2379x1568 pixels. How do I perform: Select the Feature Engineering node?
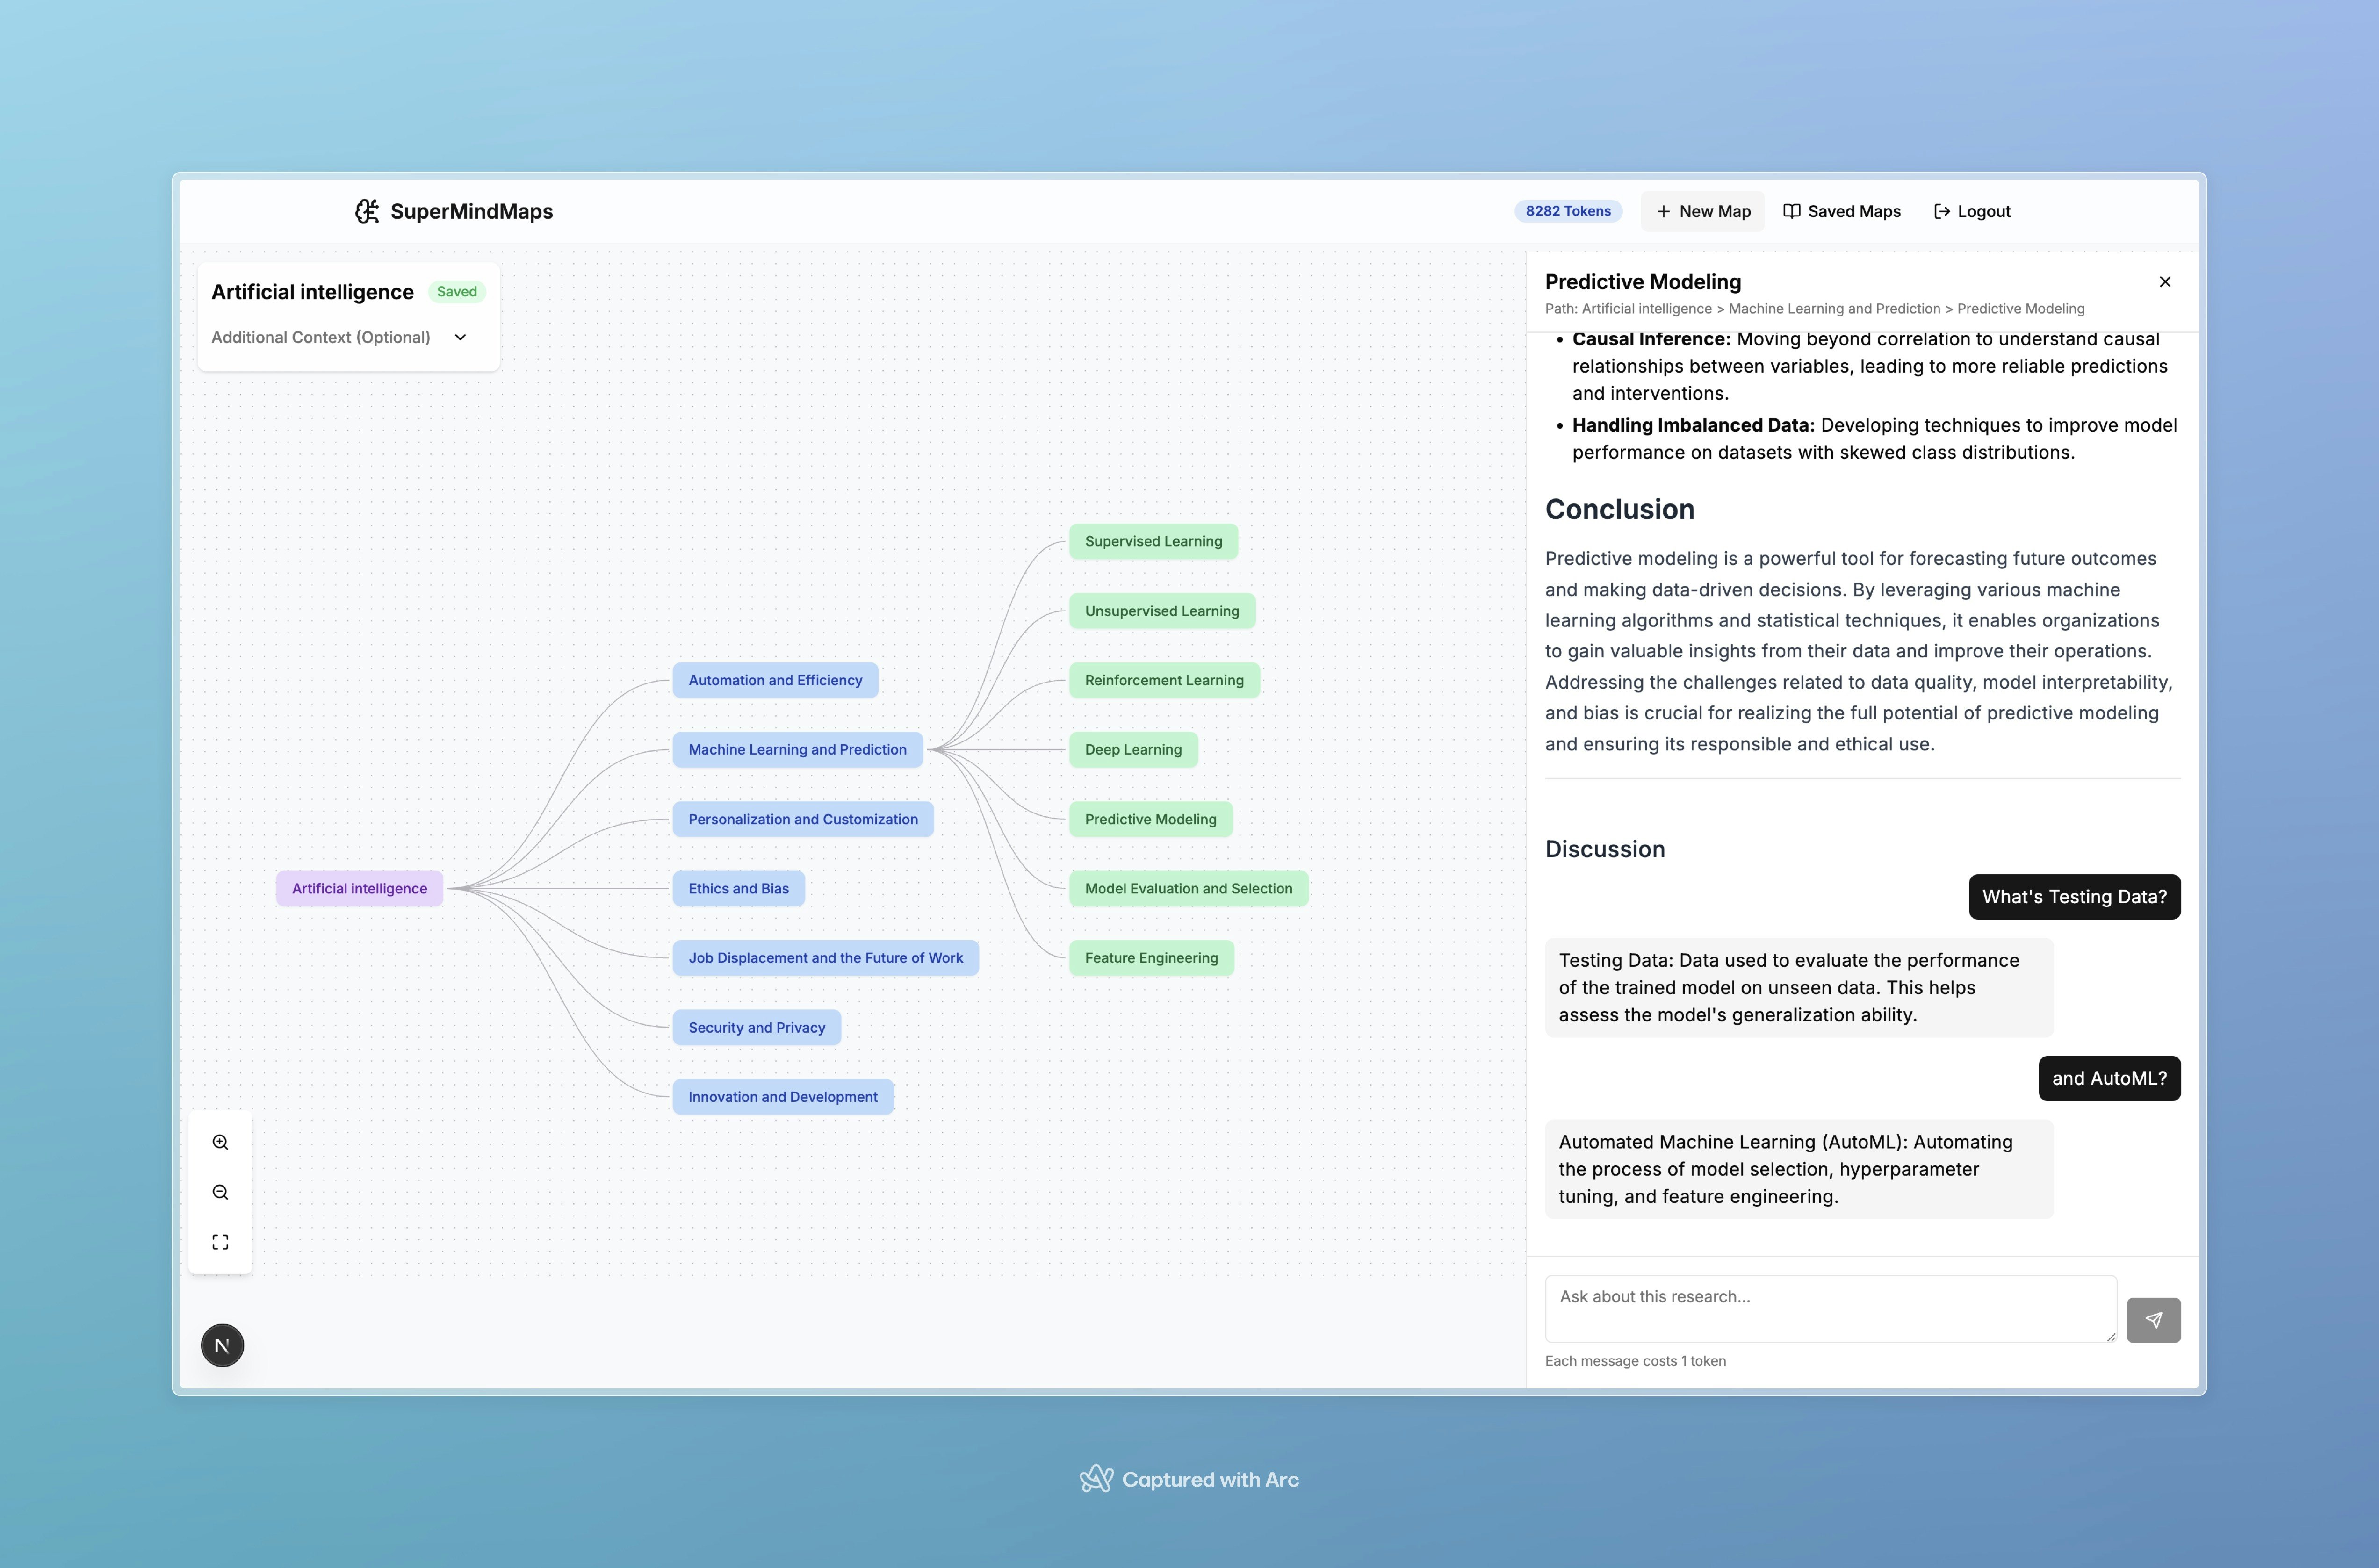pos(1151,958)
